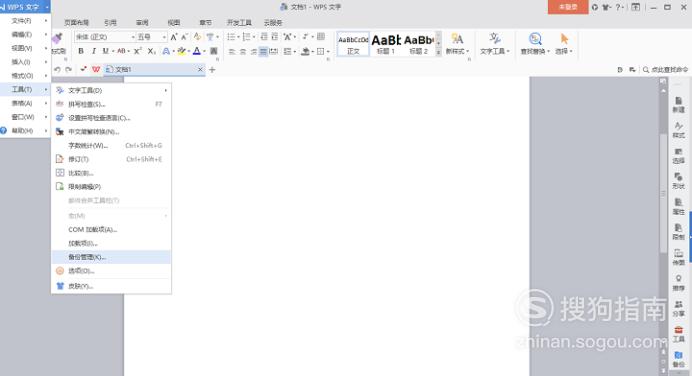Open the Styles (样式) pane in right sidebar
Viewport: 692px width, 376px height.
679,130
